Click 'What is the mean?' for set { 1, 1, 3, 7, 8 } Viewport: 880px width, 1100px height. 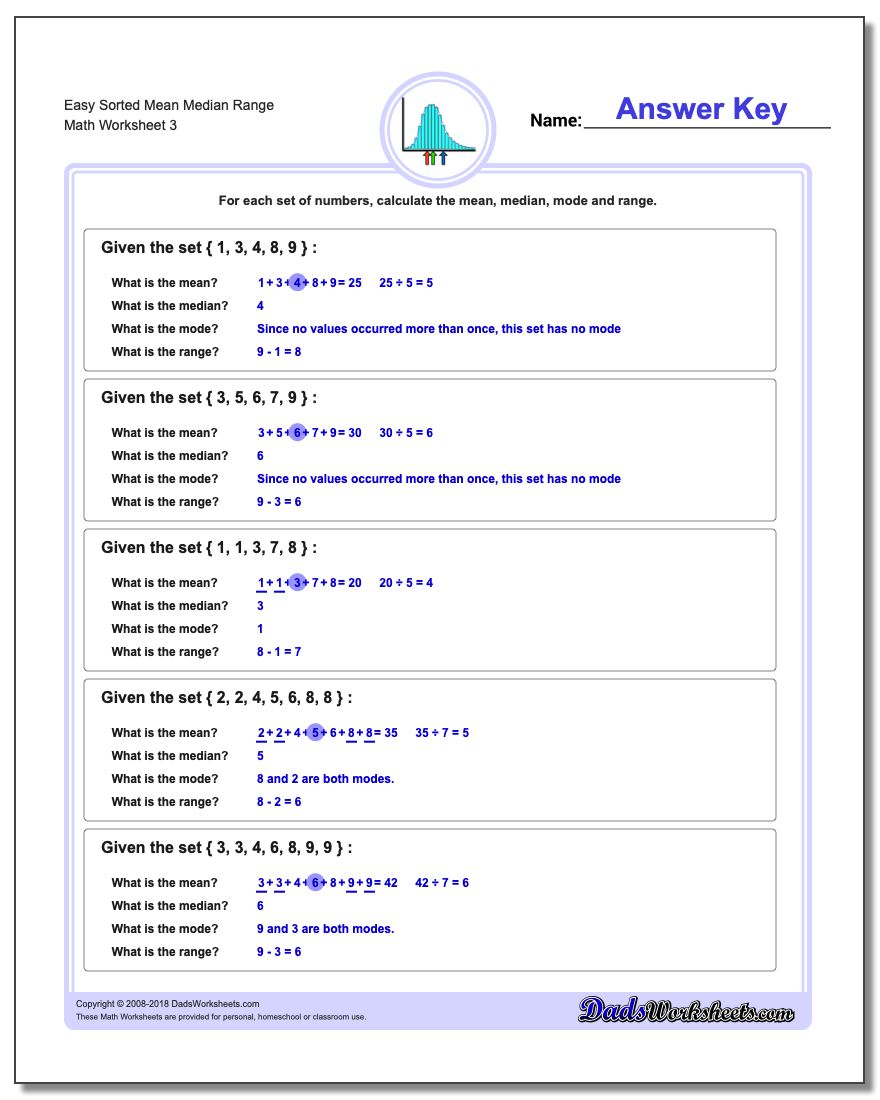[x=164, y=583]
